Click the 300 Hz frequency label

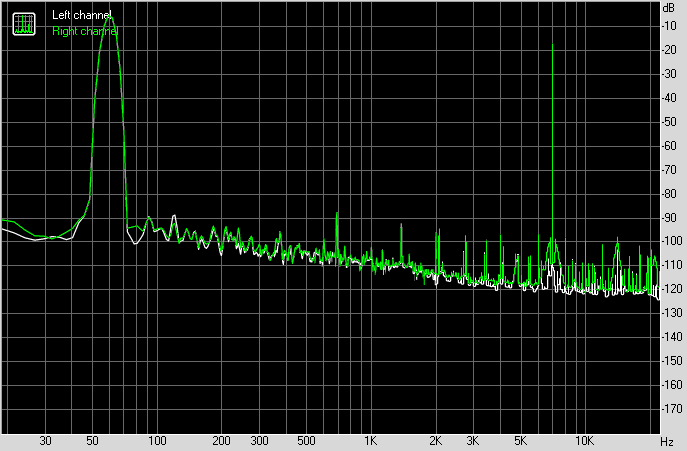pyautogui.click(x=259, y=441)
